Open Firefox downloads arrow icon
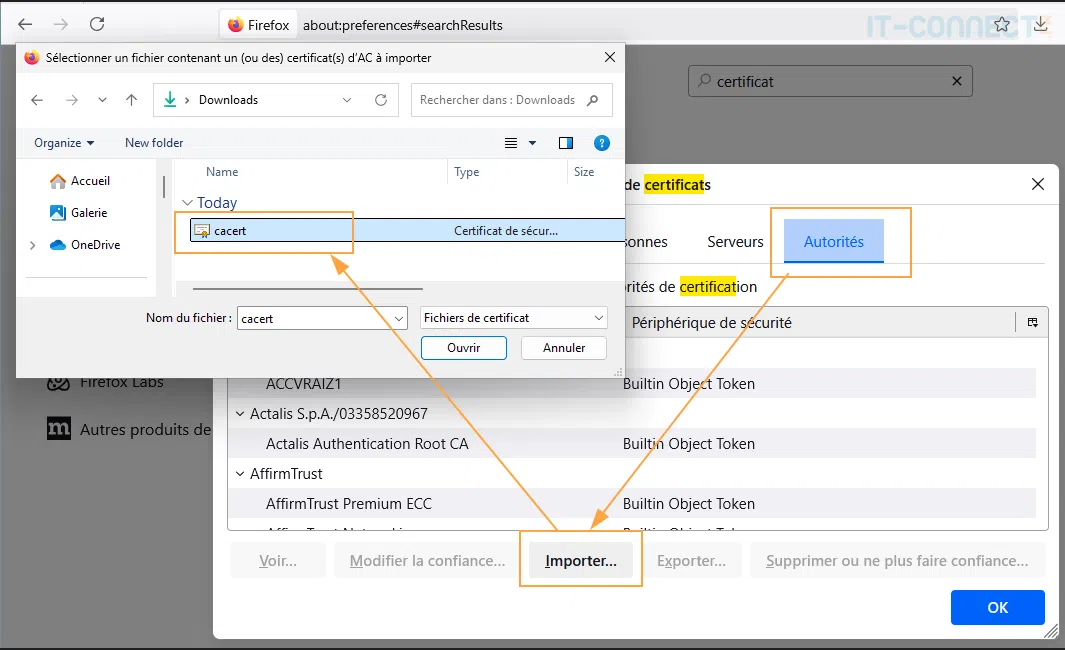 coord(1041,24)
